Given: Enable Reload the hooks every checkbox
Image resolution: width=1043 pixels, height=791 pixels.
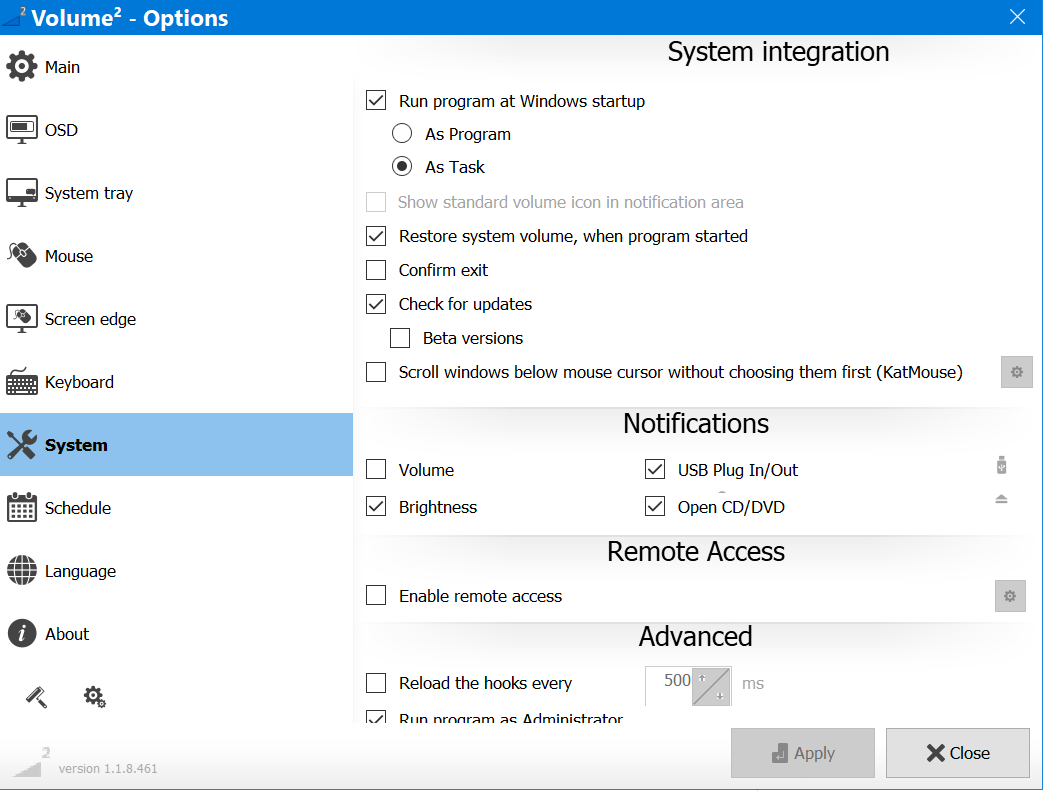Looking at the screenshot, I should pyautogui.click(x=376, y=683).
